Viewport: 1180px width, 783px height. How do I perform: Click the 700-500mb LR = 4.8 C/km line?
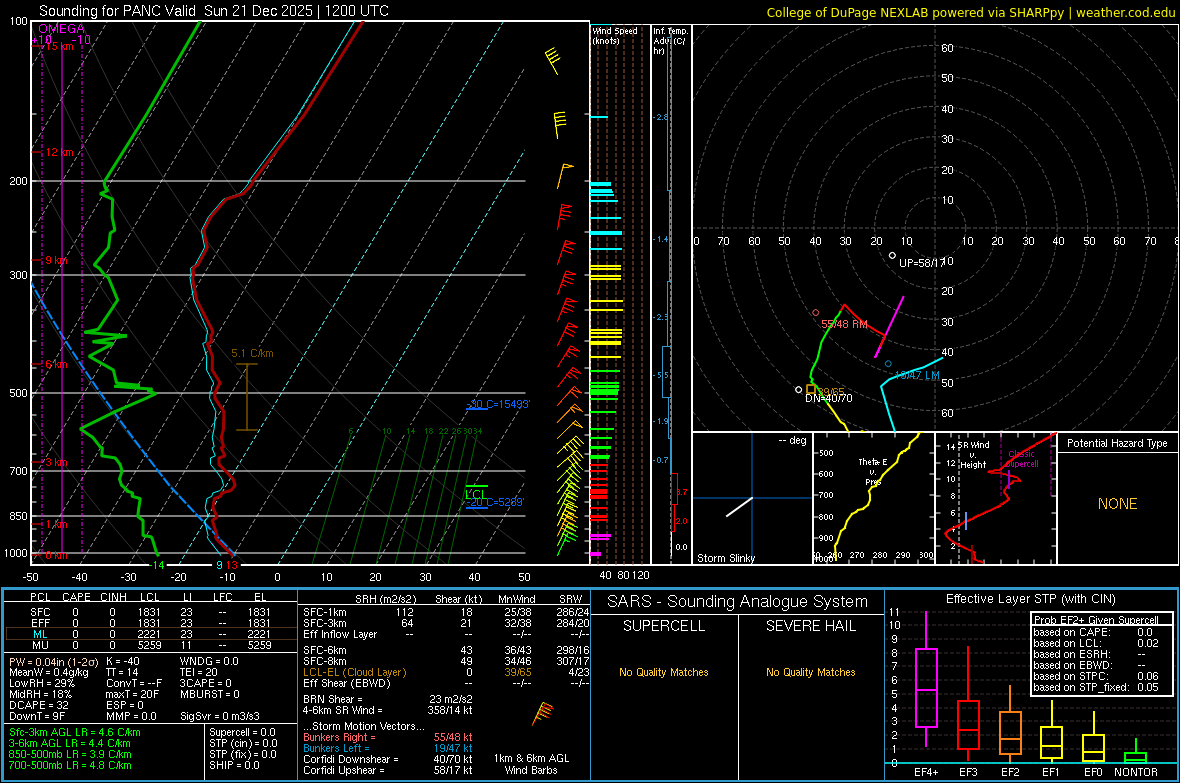click(70, 765)
